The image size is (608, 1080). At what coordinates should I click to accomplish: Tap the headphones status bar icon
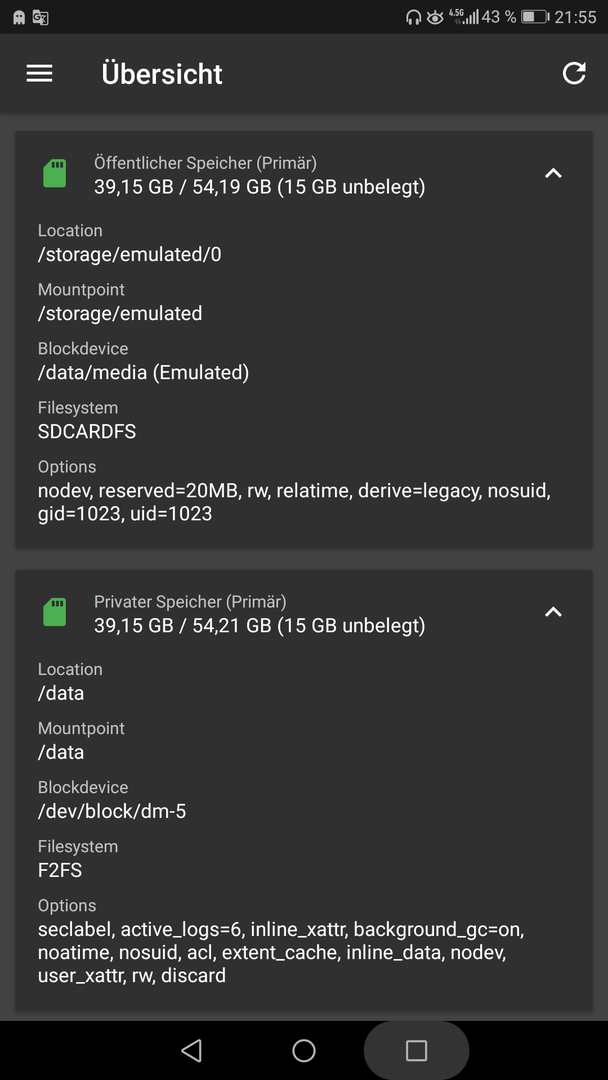pos(414,17)
